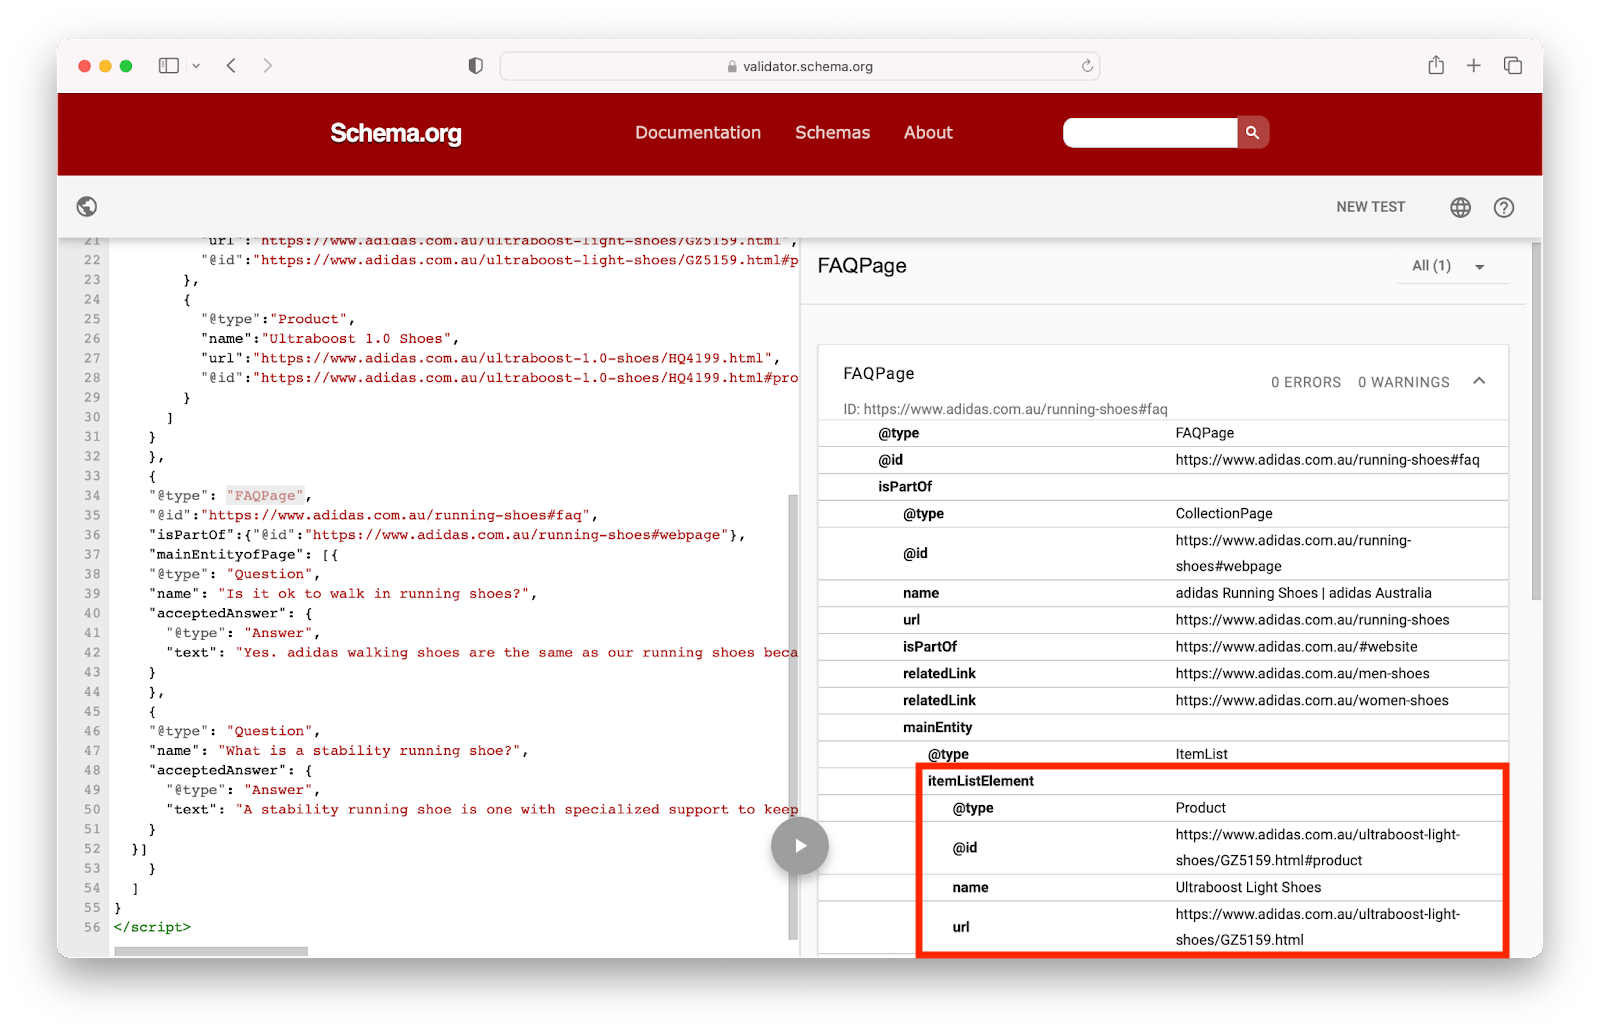This screenshot has width=1600, height=1034.
Task: Click the women-shoes relatedLink URL value
Action: point(1312,701)
